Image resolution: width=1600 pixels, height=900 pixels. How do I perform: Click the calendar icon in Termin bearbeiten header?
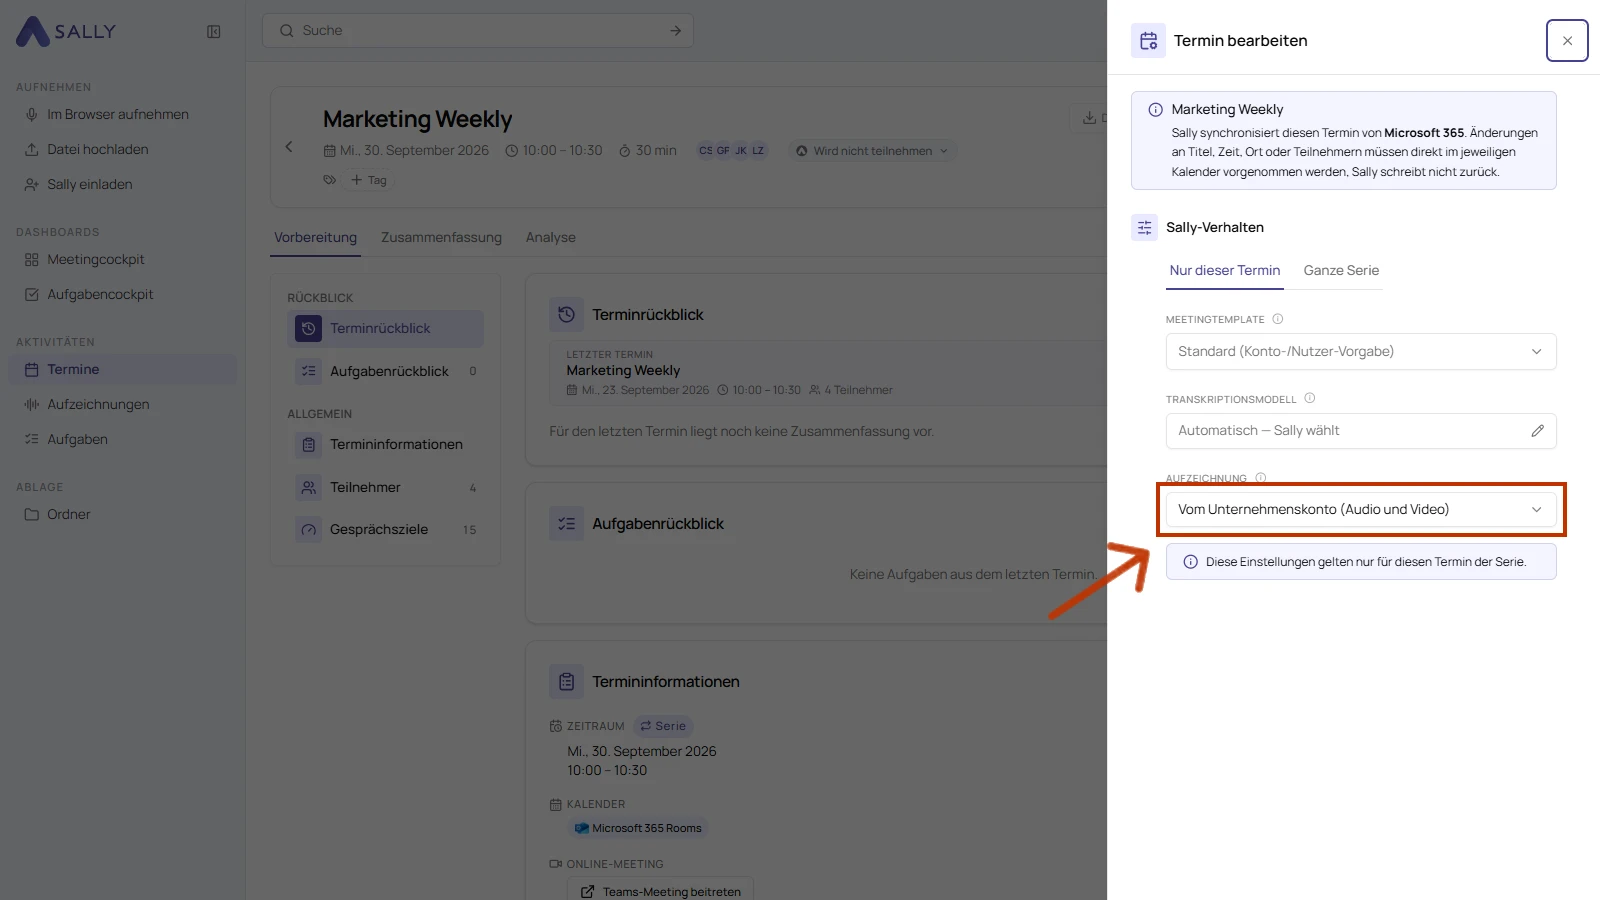coord(1148,41)
